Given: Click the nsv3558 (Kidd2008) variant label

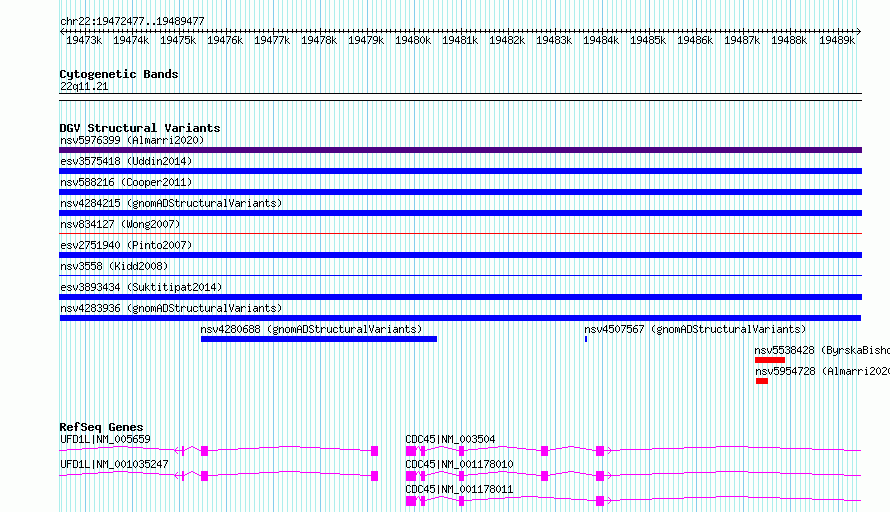Looking at the screenshot, I should (114, 266).
